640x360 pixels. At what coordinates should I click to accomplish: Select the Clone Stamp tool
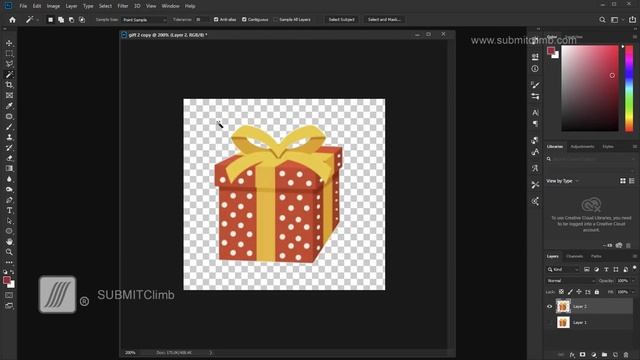[9, 137]
